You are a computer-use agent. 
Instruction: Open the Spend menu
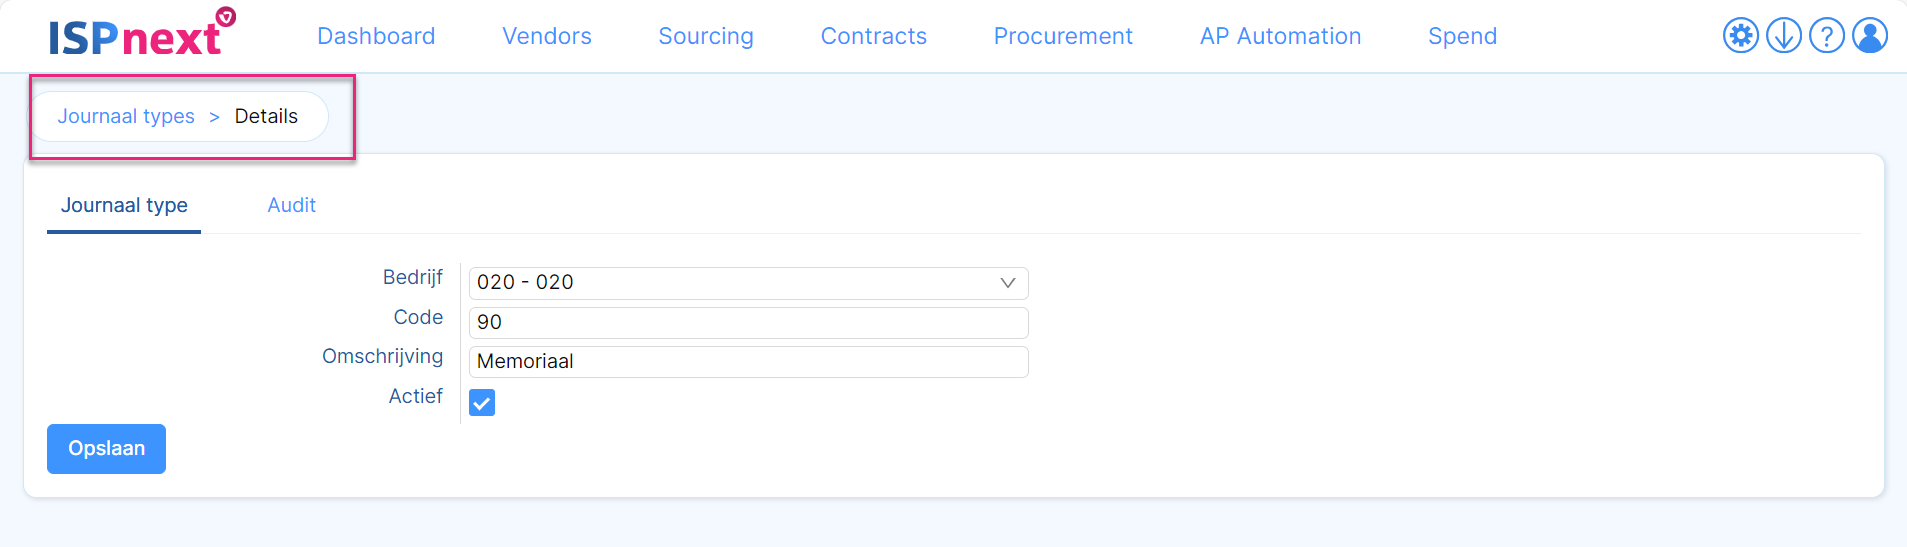tap(1462, 36)
